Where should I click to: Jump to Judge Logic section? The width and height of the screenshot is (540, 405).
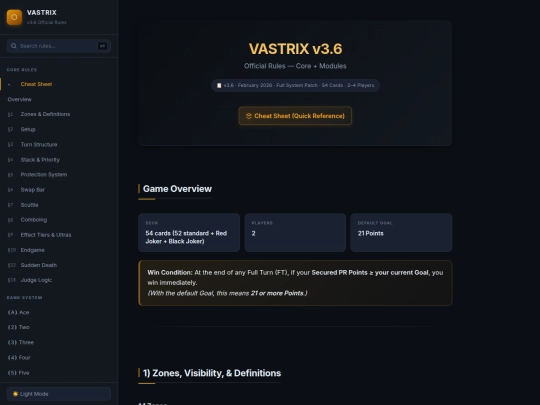59,280
